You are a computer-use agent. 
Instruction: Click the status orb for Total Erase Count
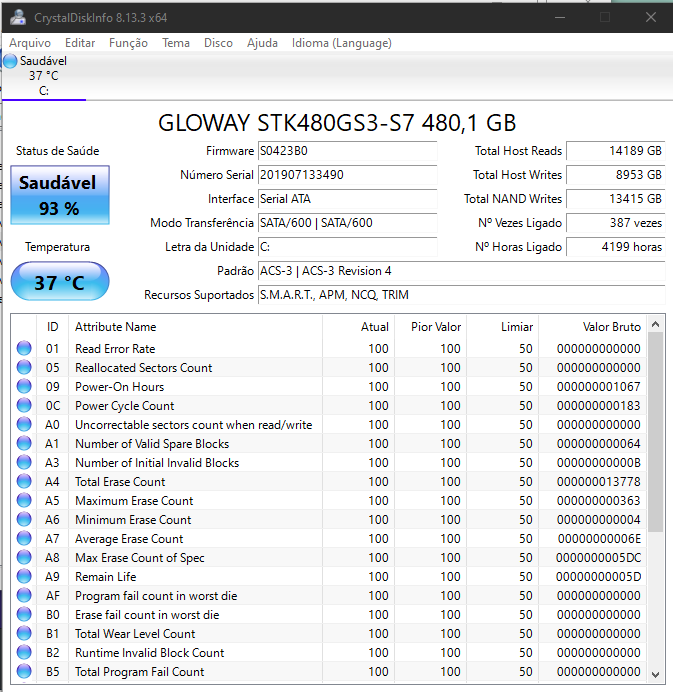point(24,481)
